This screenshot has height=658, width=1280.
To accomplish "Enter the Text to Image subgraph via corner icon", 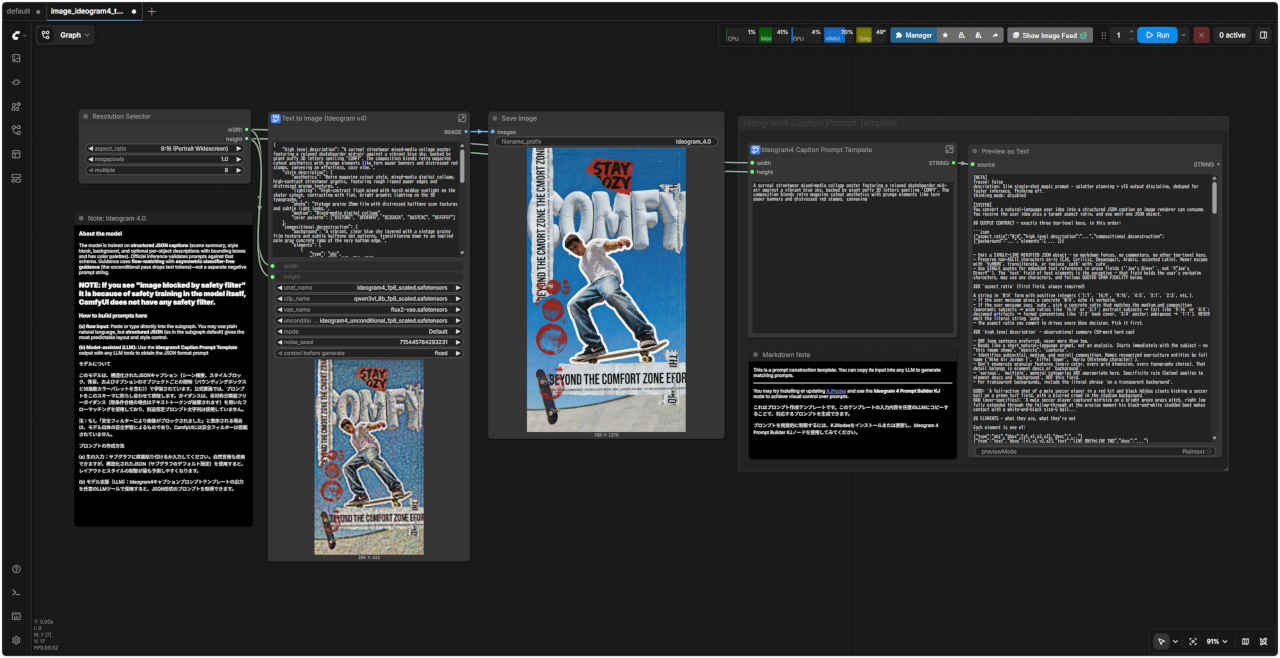I will click(x=462, y=118).
